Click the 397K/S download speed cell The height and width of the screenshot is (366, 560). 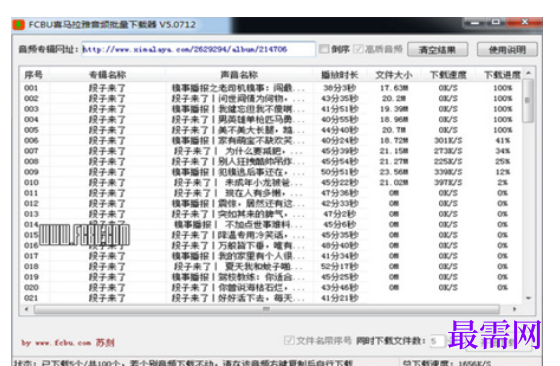448,182
